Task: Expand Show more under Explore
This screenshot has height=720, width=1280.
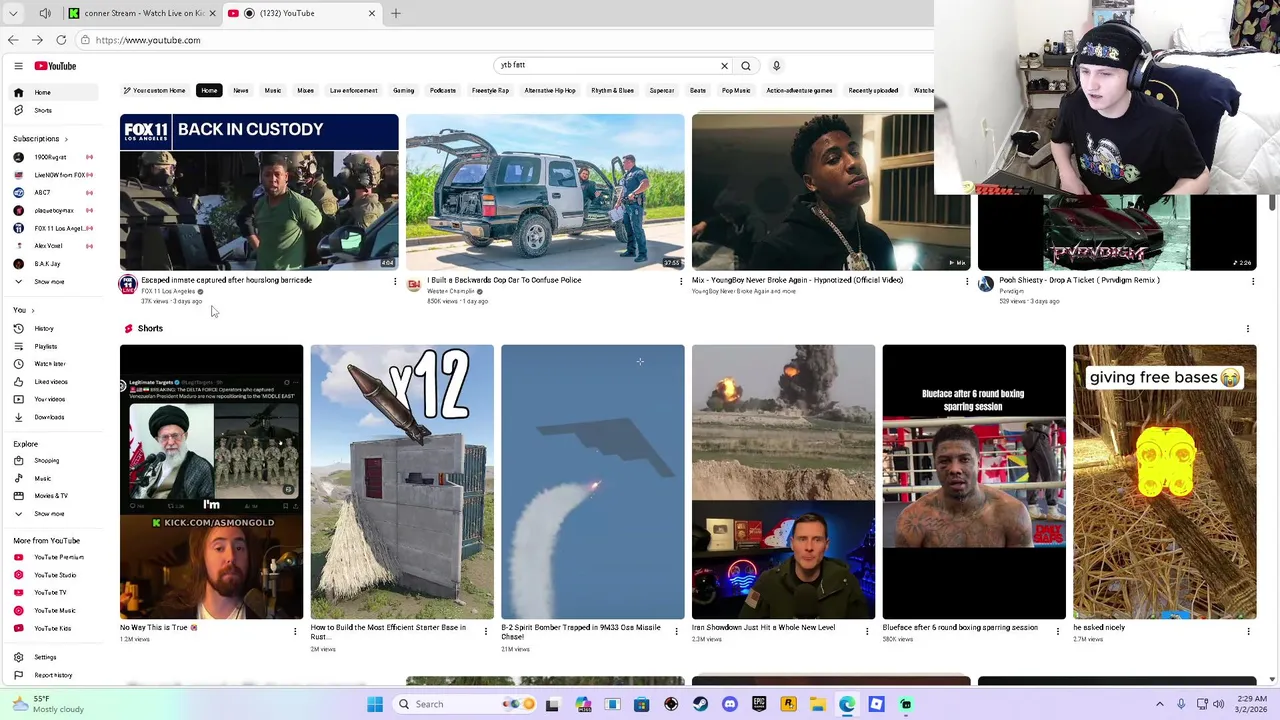Action: (x=55, y=514)
